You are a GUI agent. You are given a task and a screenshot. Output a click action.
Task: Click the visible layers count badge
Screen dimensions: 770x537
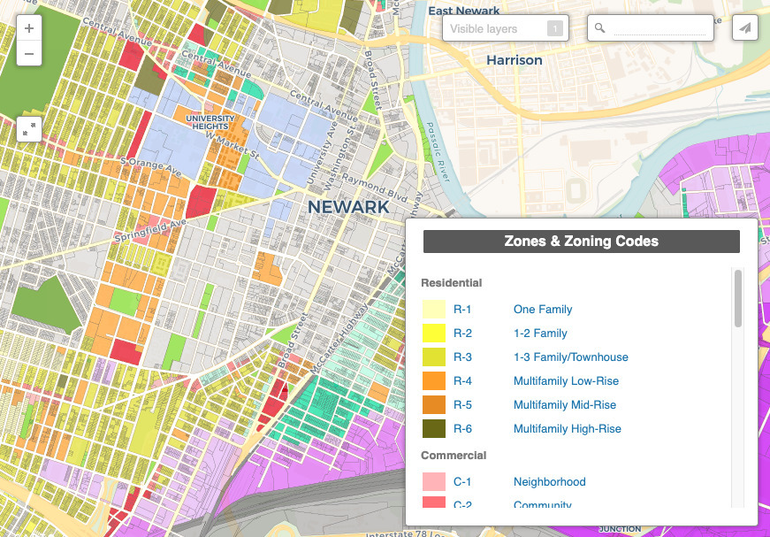click(554, 29)
